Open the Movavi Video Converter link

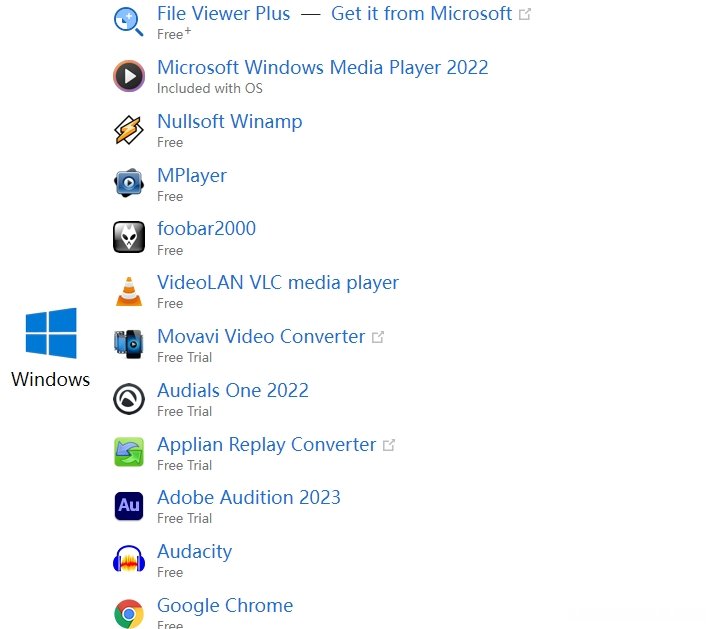point(261,337)
